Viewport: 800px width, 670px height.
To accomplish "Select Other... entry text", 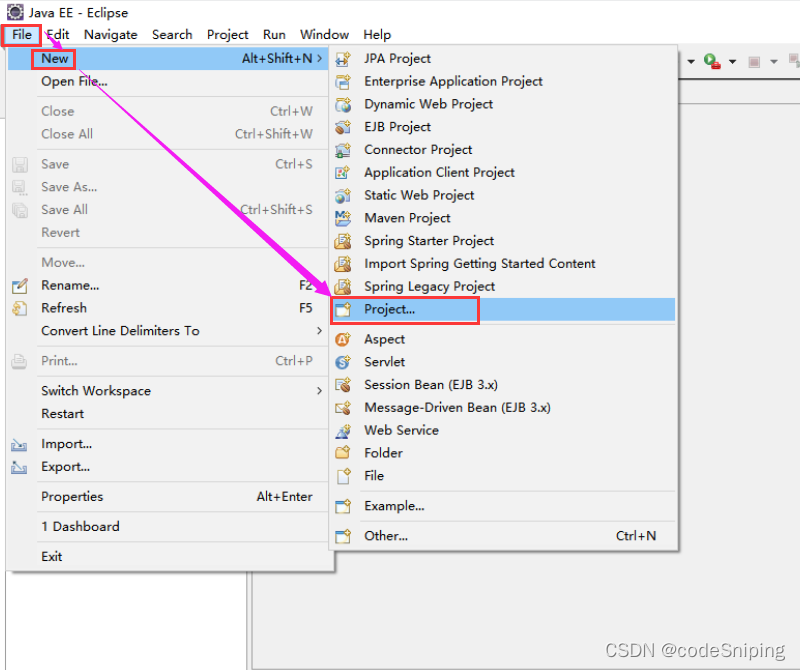I will tap(386, 536).
